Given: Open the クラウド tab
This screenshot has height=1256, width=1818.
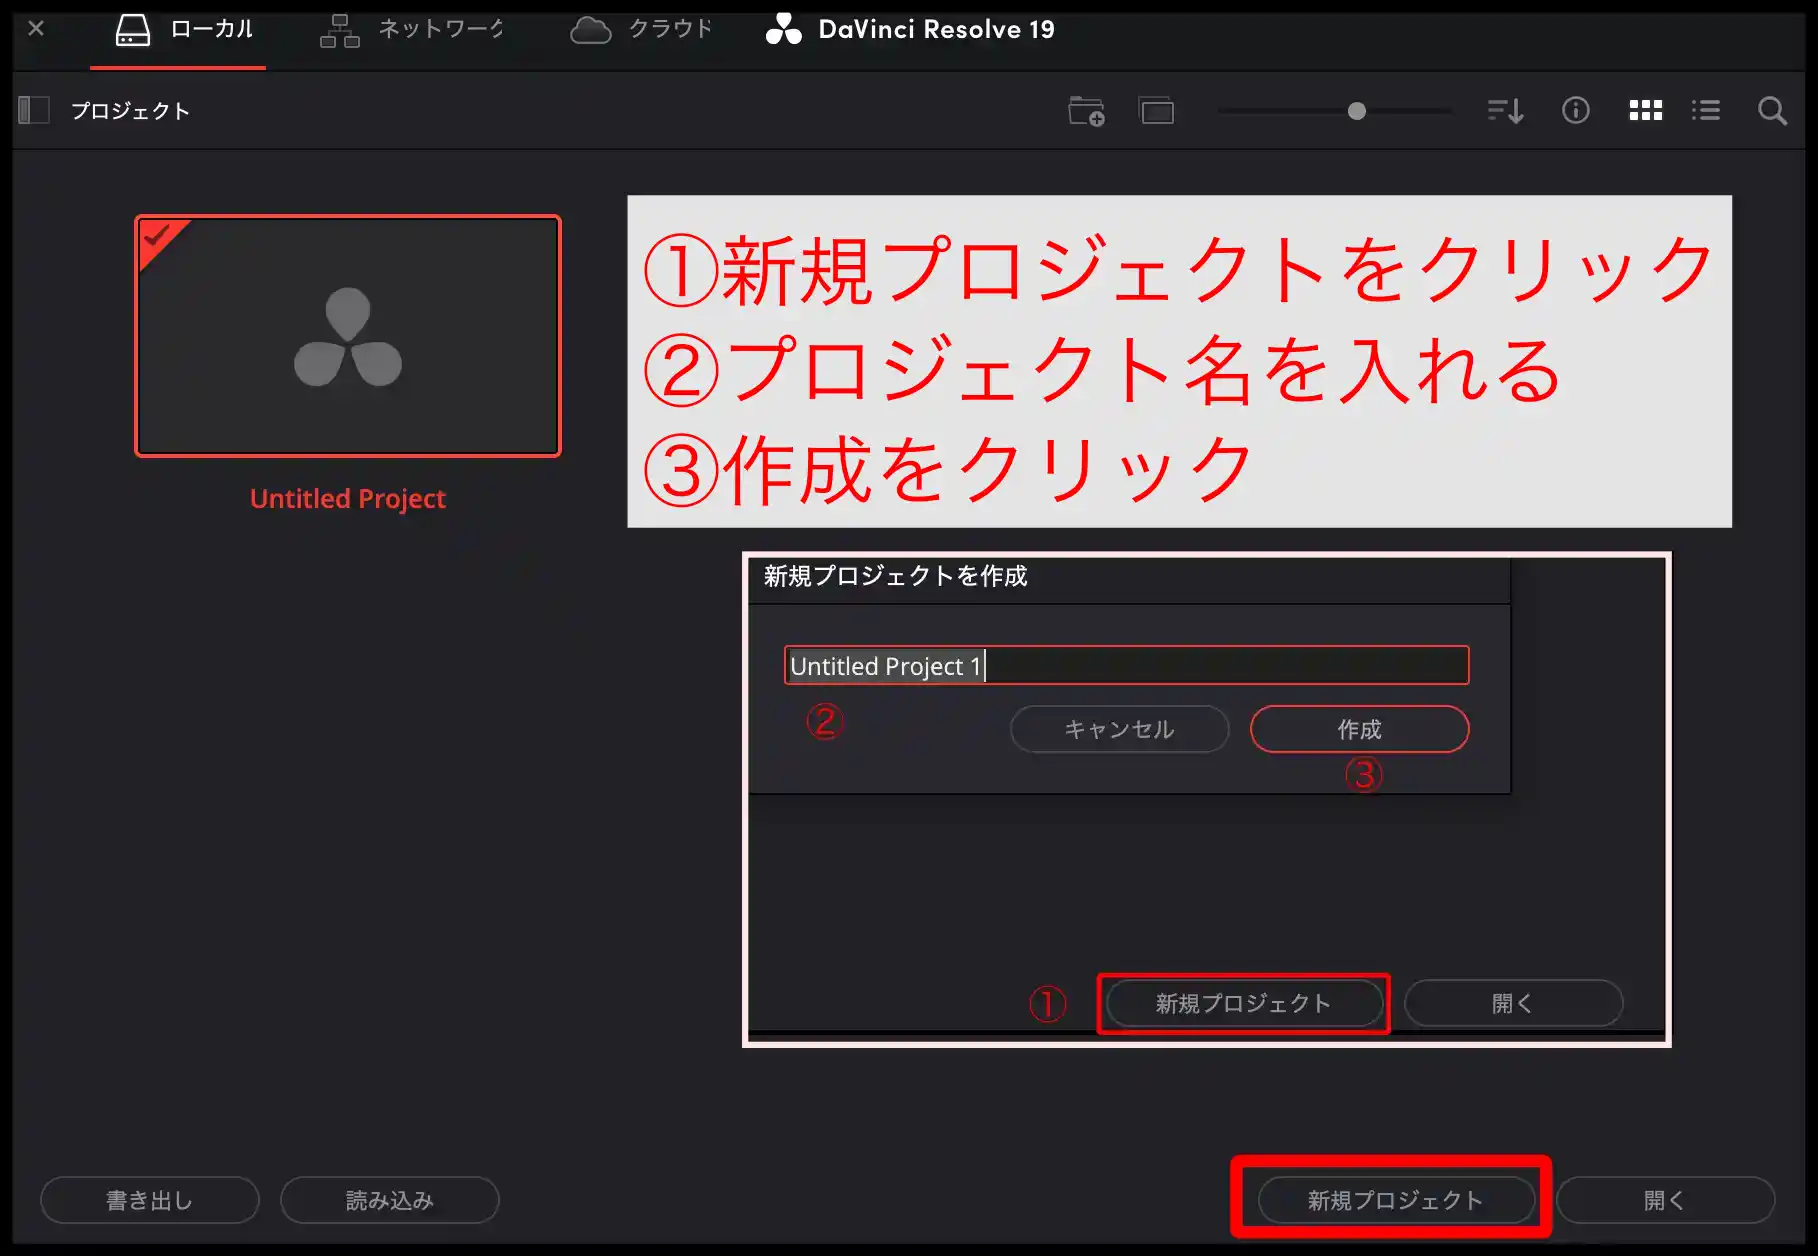Looking at the screenshot, I should coord(641,28).
